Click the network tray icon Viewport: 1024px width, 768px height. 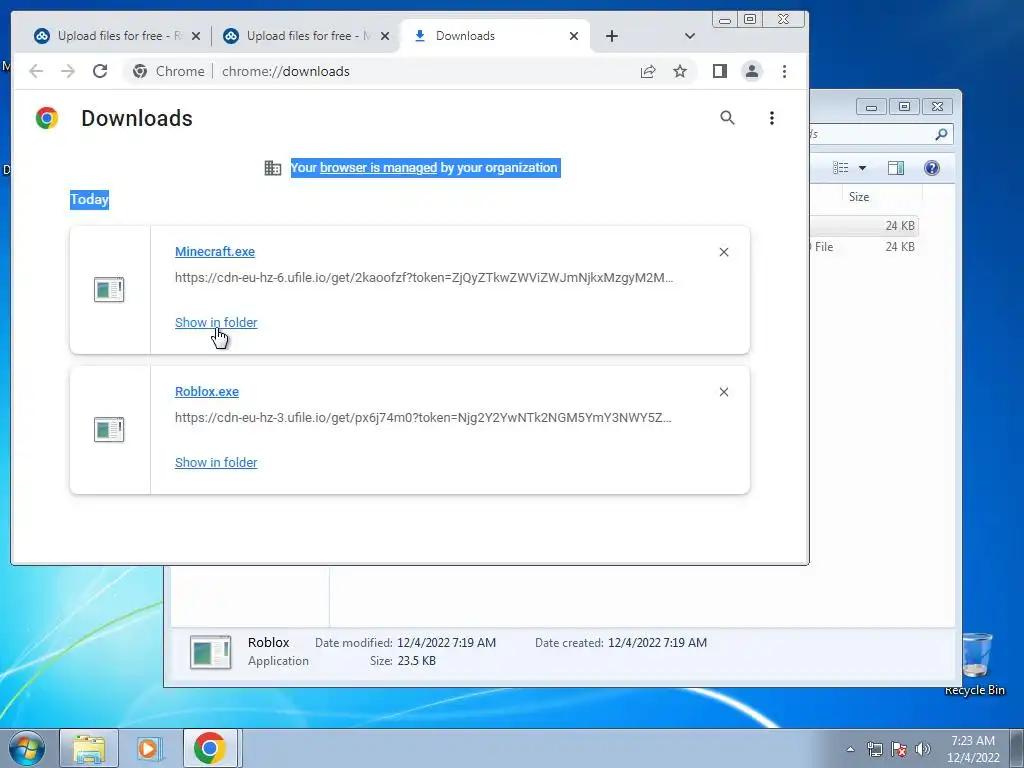coord(874,749)
